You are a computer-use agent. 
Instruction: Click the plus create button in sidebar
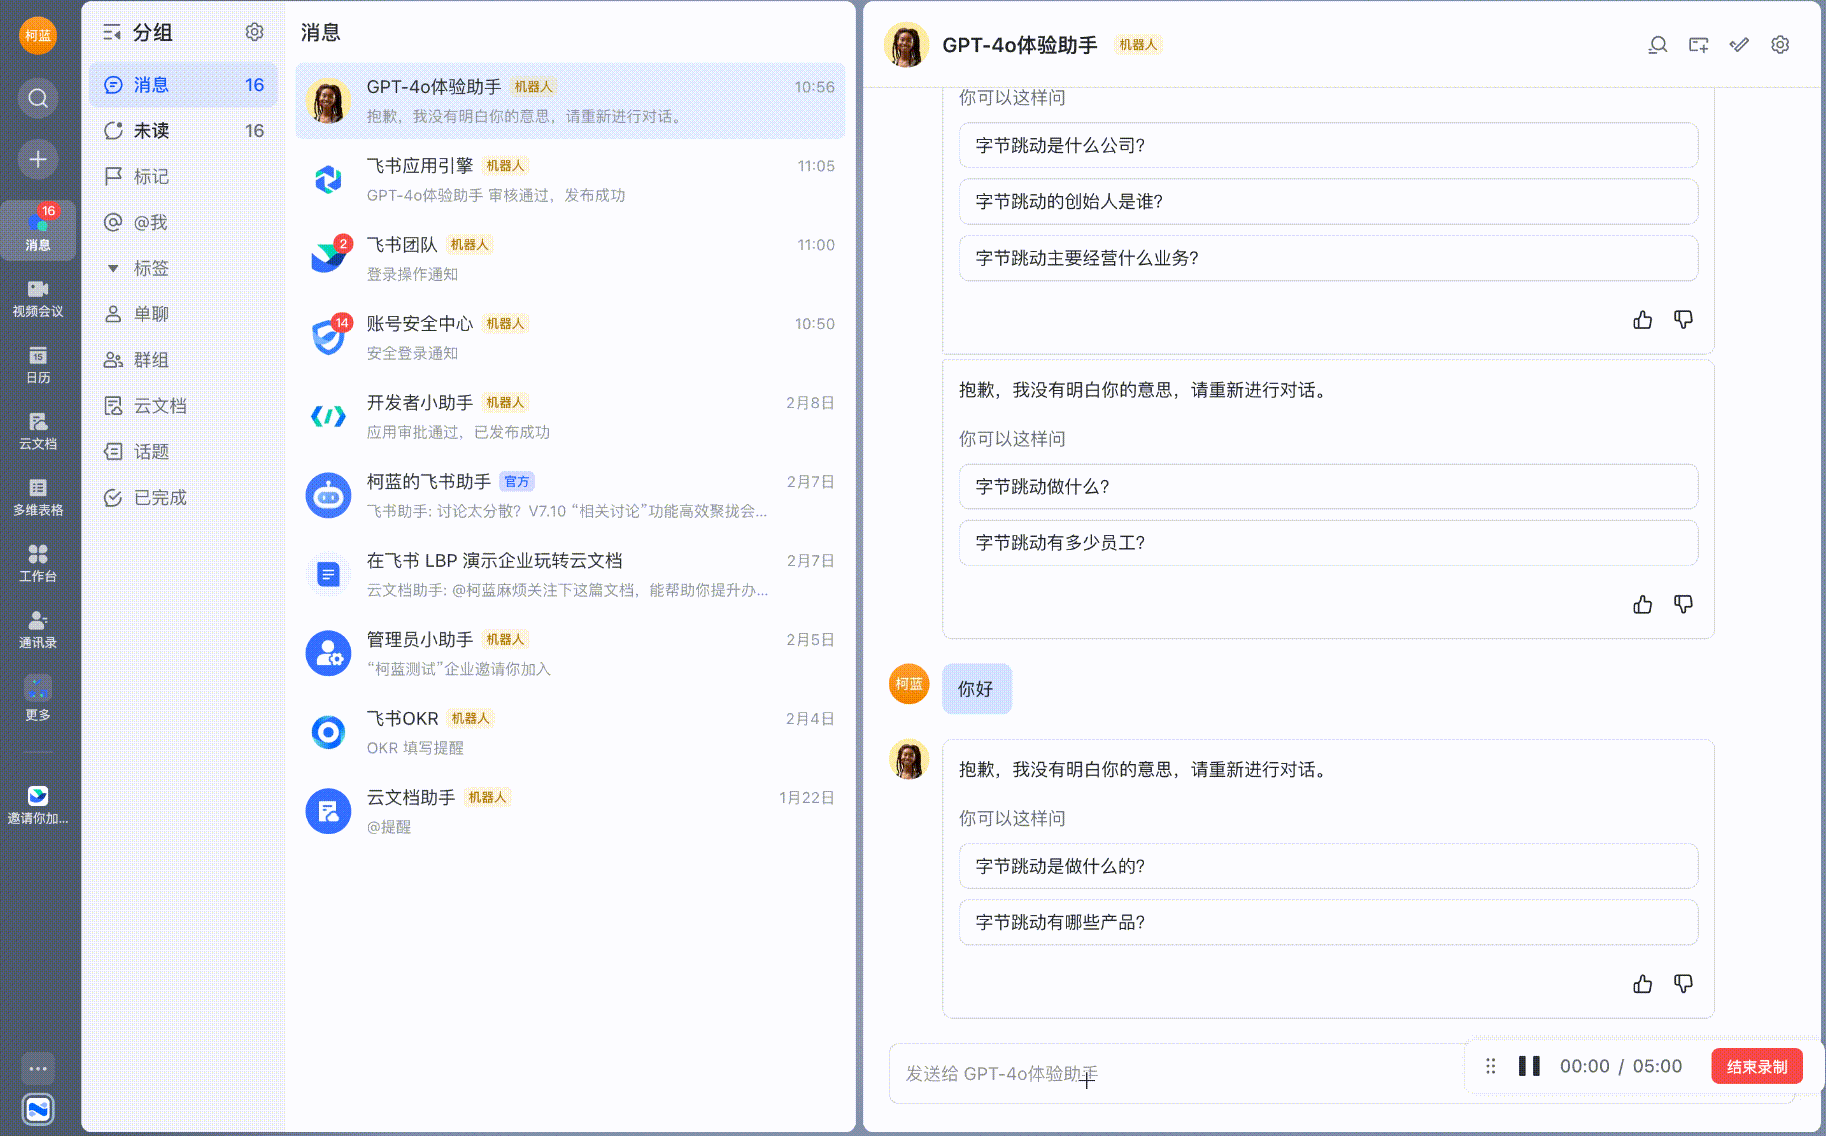pyautogui.click(x=38, y=159)
